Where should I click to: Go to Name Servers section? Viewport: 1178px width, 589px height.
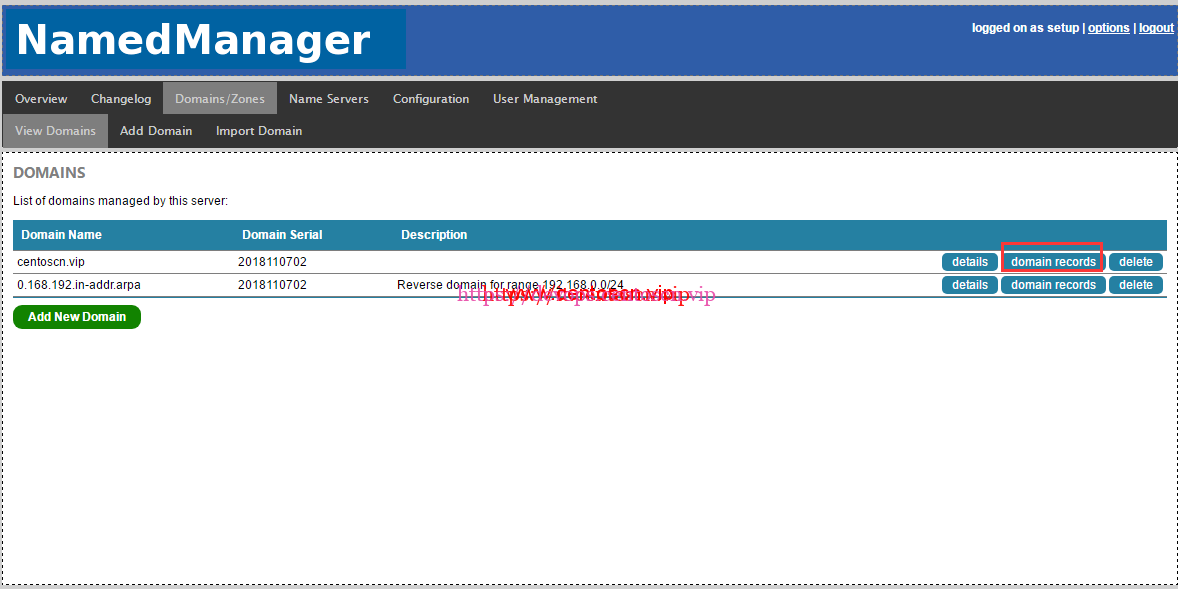pos(328,99)
